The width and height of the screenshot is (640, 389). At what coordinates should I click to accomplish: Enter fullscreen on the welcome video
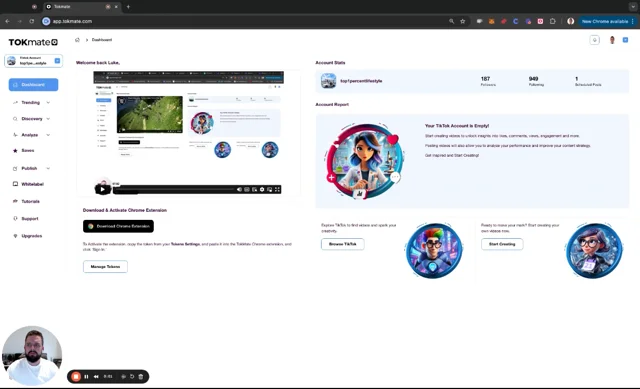coord(277,189)
